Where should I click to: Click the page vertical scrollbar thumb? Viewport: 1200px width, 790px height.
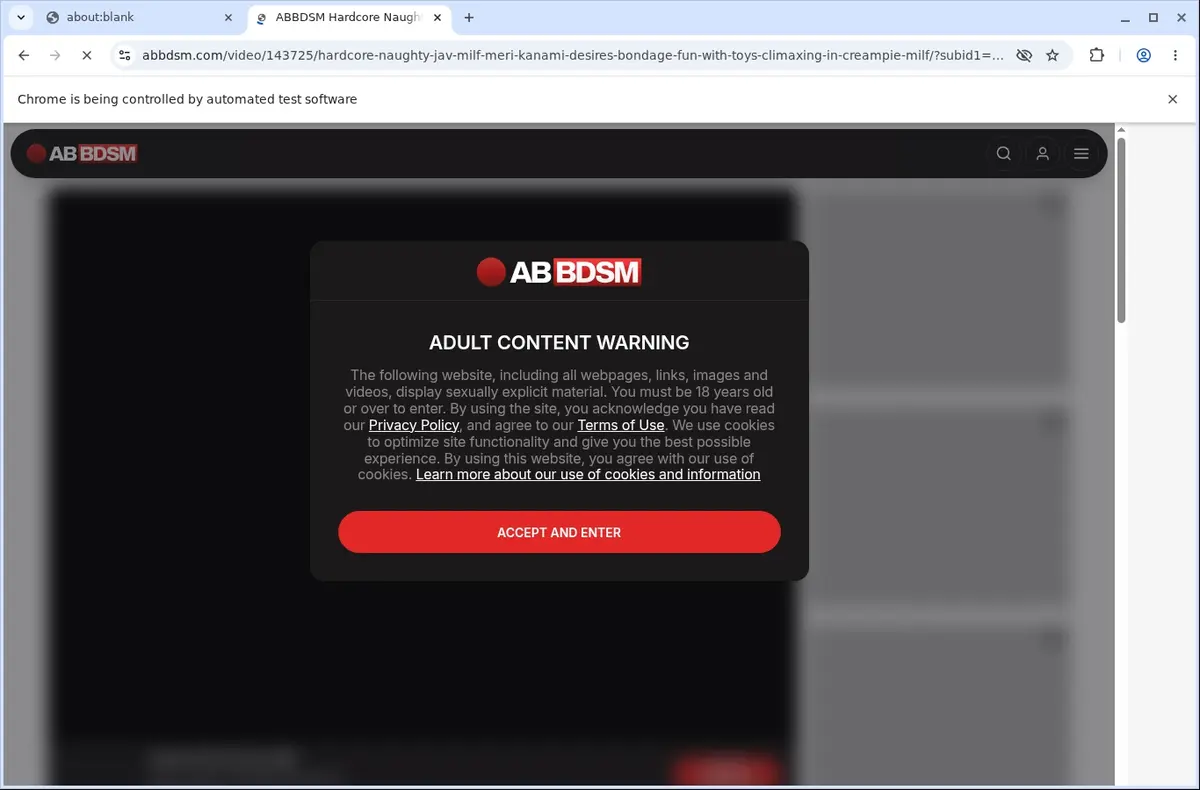[1121, 230]
